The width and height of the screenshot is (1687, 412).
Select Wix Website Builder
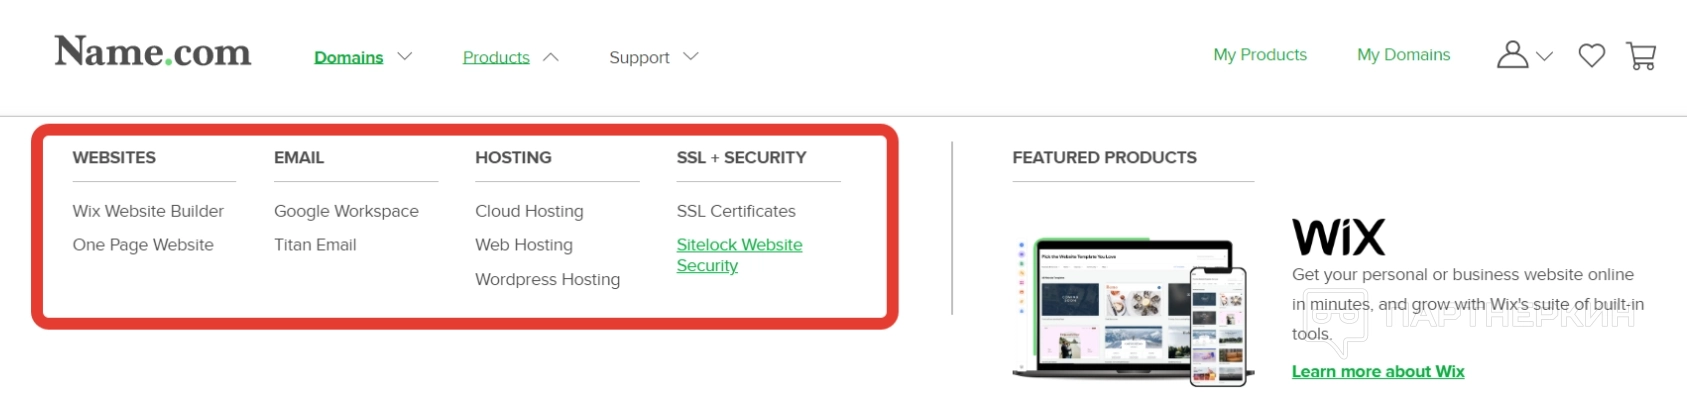(x=148, y=211)
